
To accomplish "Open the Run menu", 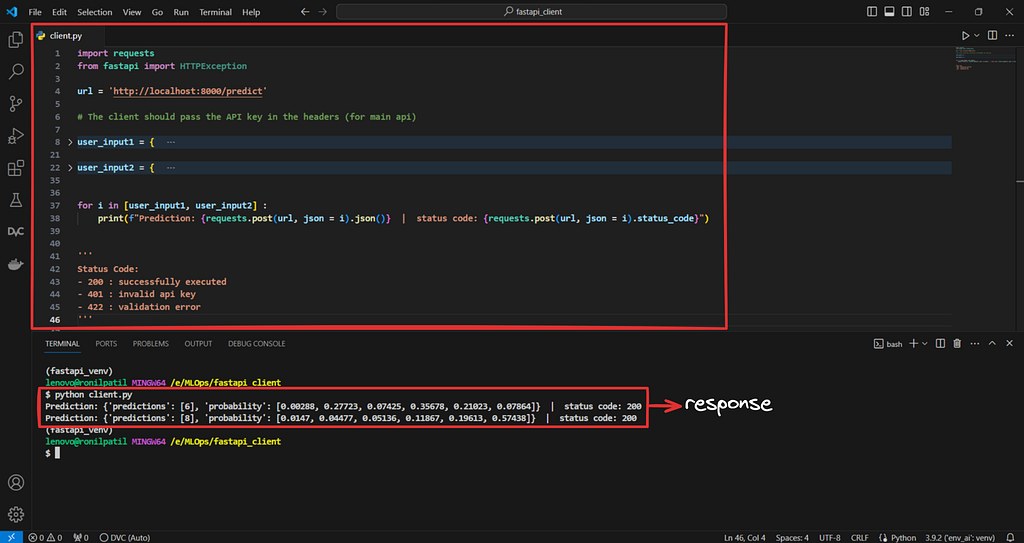I will pyautogui.click(x=181, y=12).
